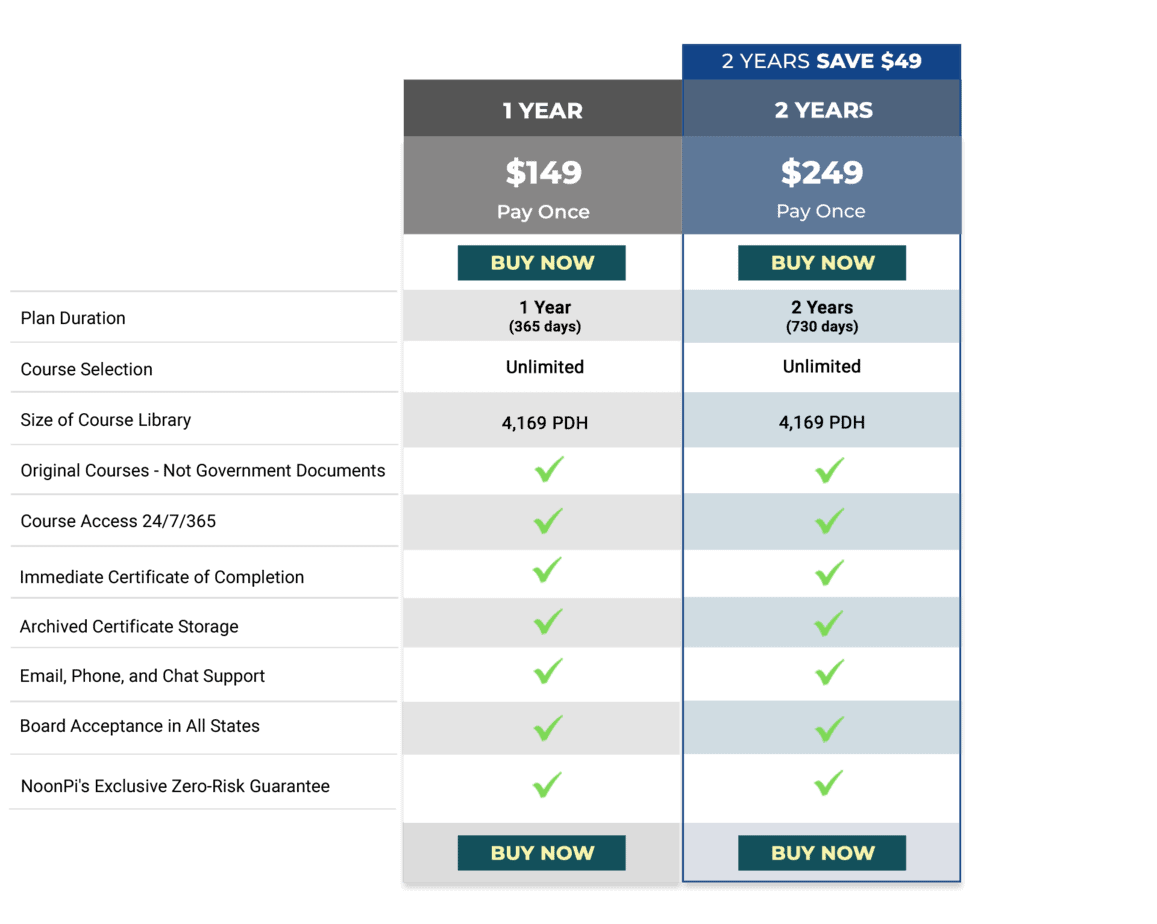Click the $249 Pay Once price cell

822,185
